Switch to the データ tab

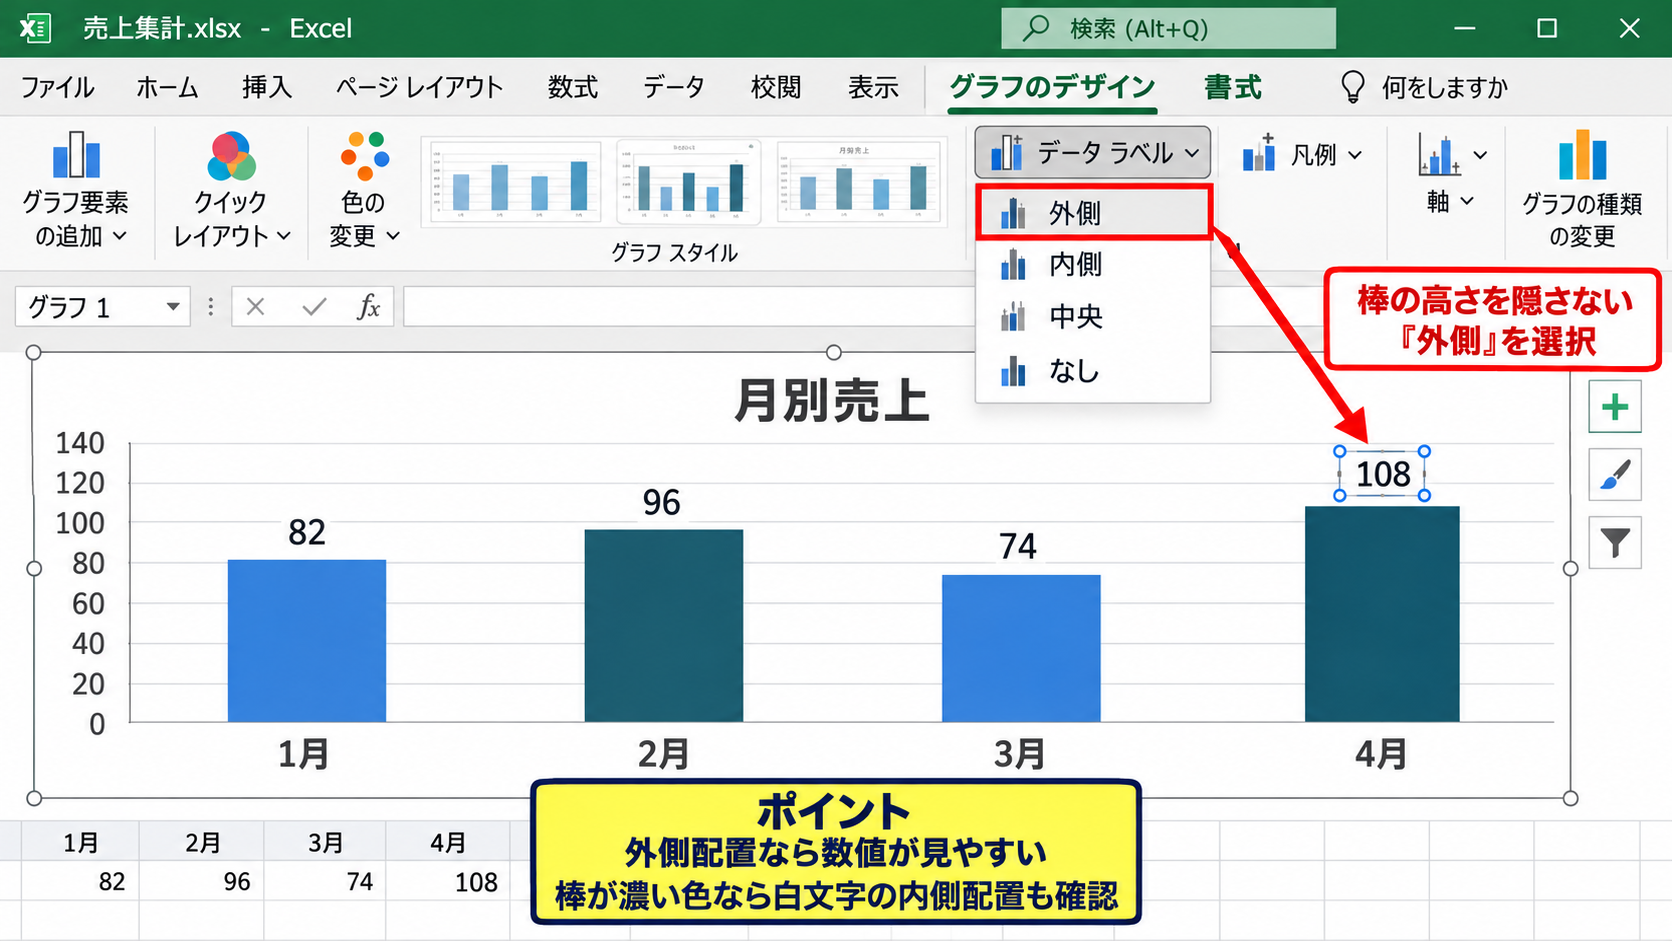tap(674, 87)
